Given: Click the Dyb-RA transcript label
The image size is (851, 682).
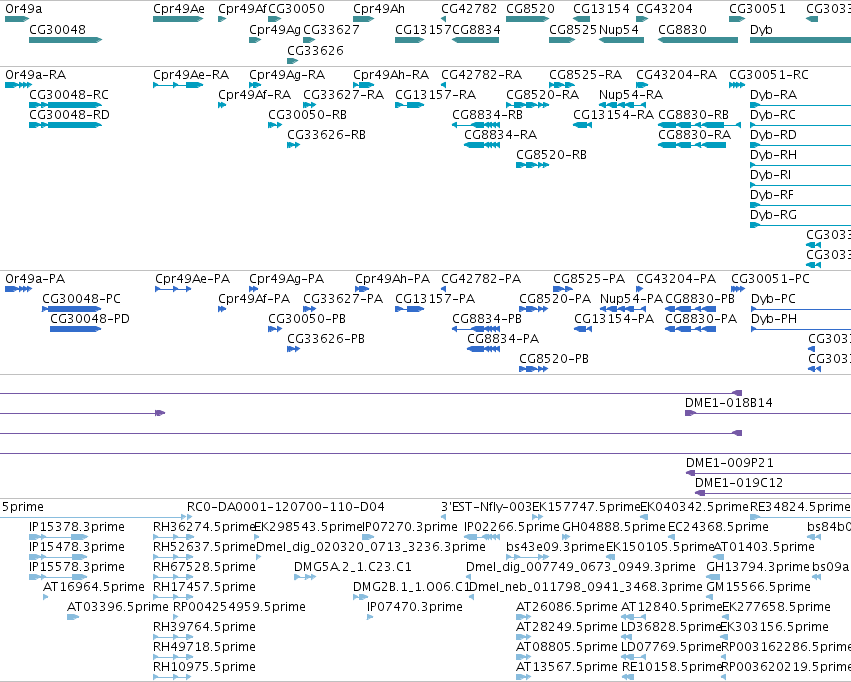Looking at the screenshot, I should point(773,94).
